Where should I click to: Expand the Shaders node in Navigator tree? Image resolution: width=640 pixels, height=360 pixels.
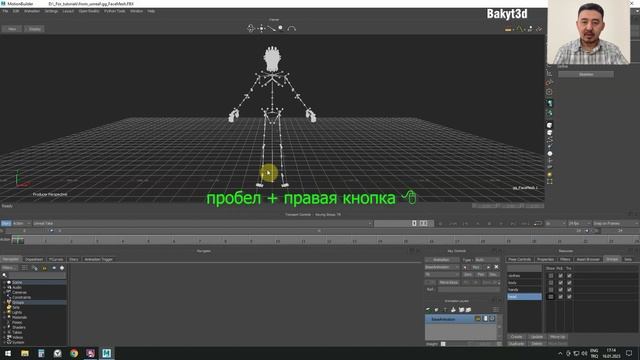tap(4, 327)
